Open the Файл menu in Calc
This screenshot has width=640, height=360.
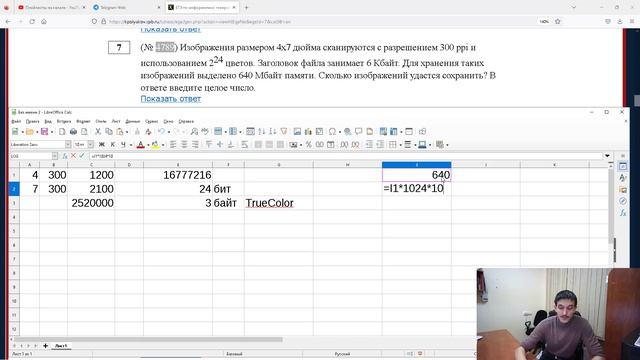point(16,122)
